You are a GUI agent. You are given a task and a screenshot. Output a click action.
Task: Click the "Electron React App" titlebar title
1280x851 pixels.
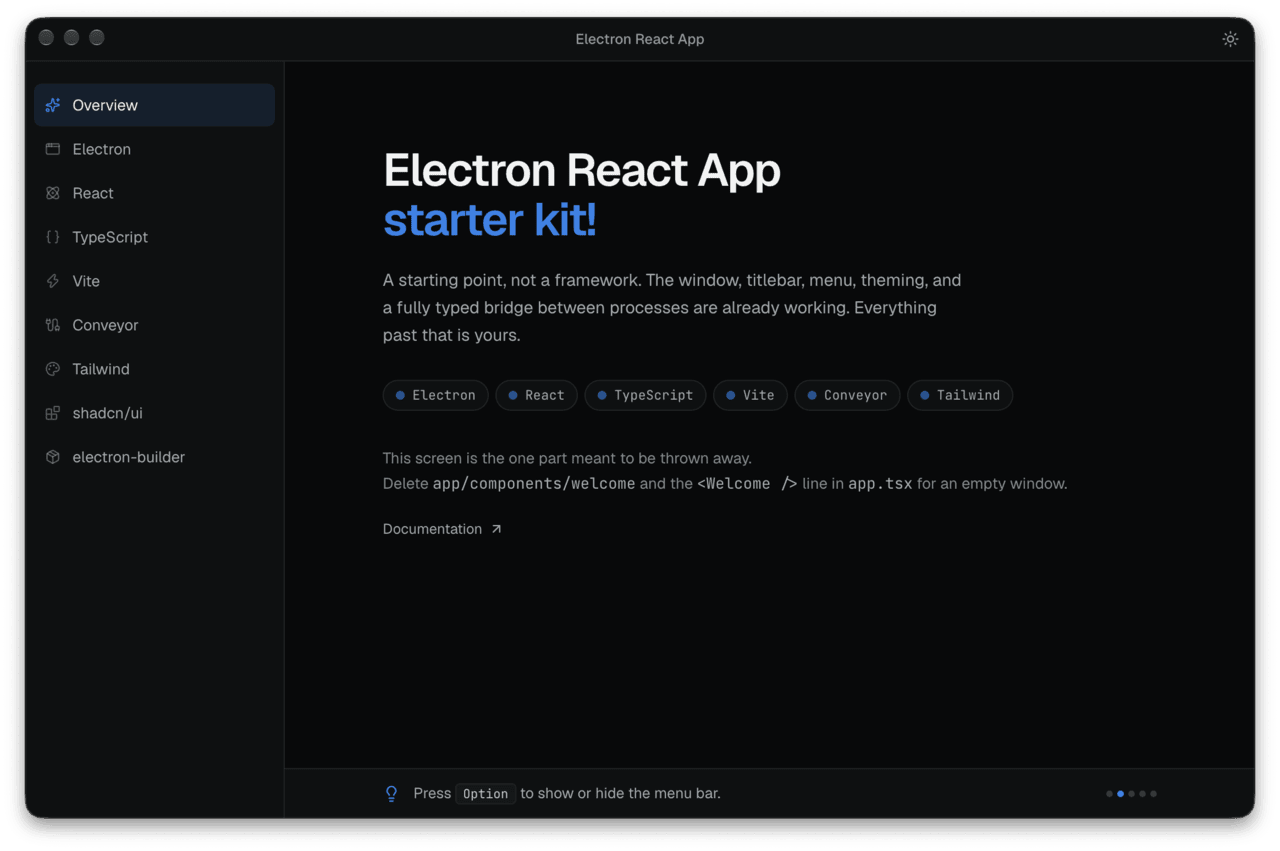pos(640,39)
